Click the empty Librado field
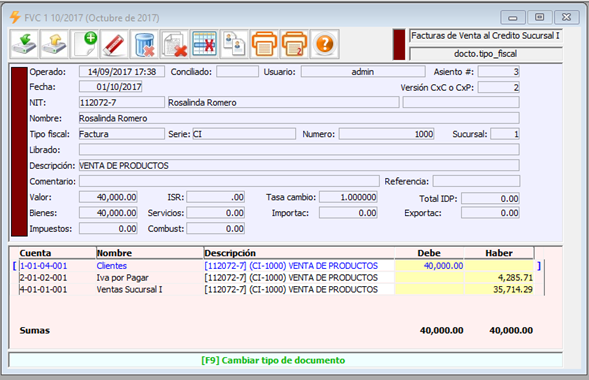 tap(299, 150)
